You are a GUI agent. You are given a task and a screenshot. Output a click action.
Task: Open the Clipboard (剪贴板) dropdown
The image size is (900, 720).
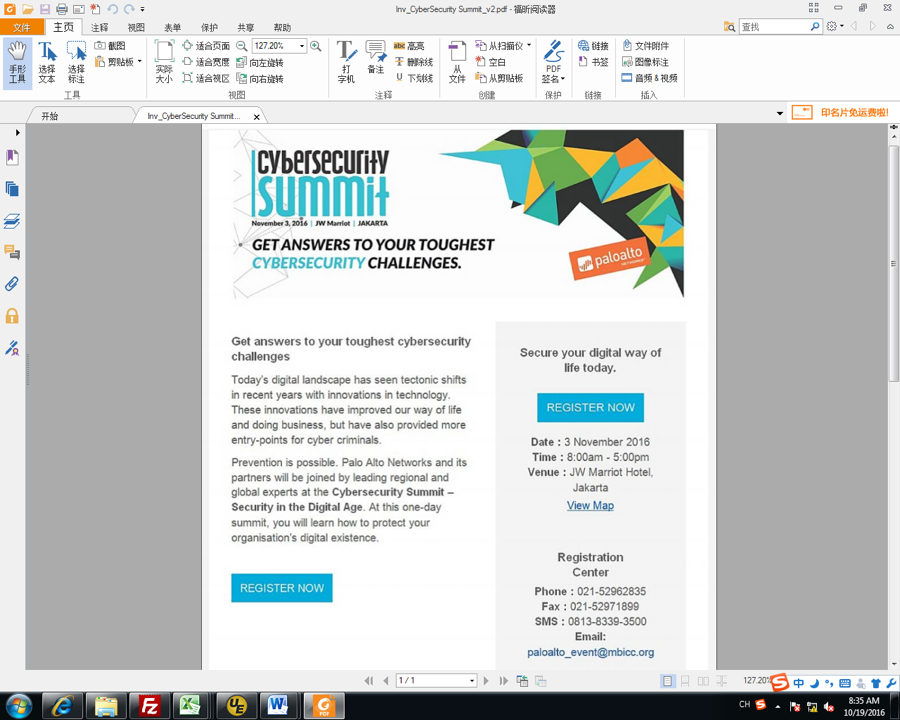[140, 61]
